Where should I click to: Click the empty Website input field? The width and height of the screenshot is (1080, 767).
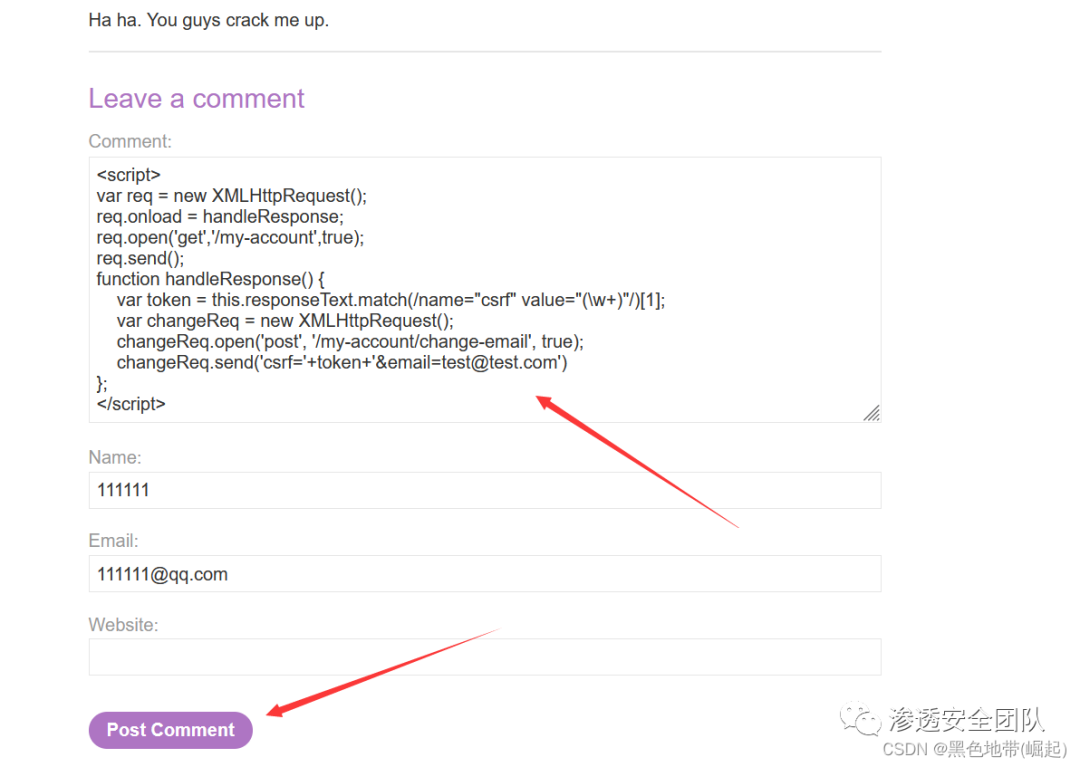point(485,657)
